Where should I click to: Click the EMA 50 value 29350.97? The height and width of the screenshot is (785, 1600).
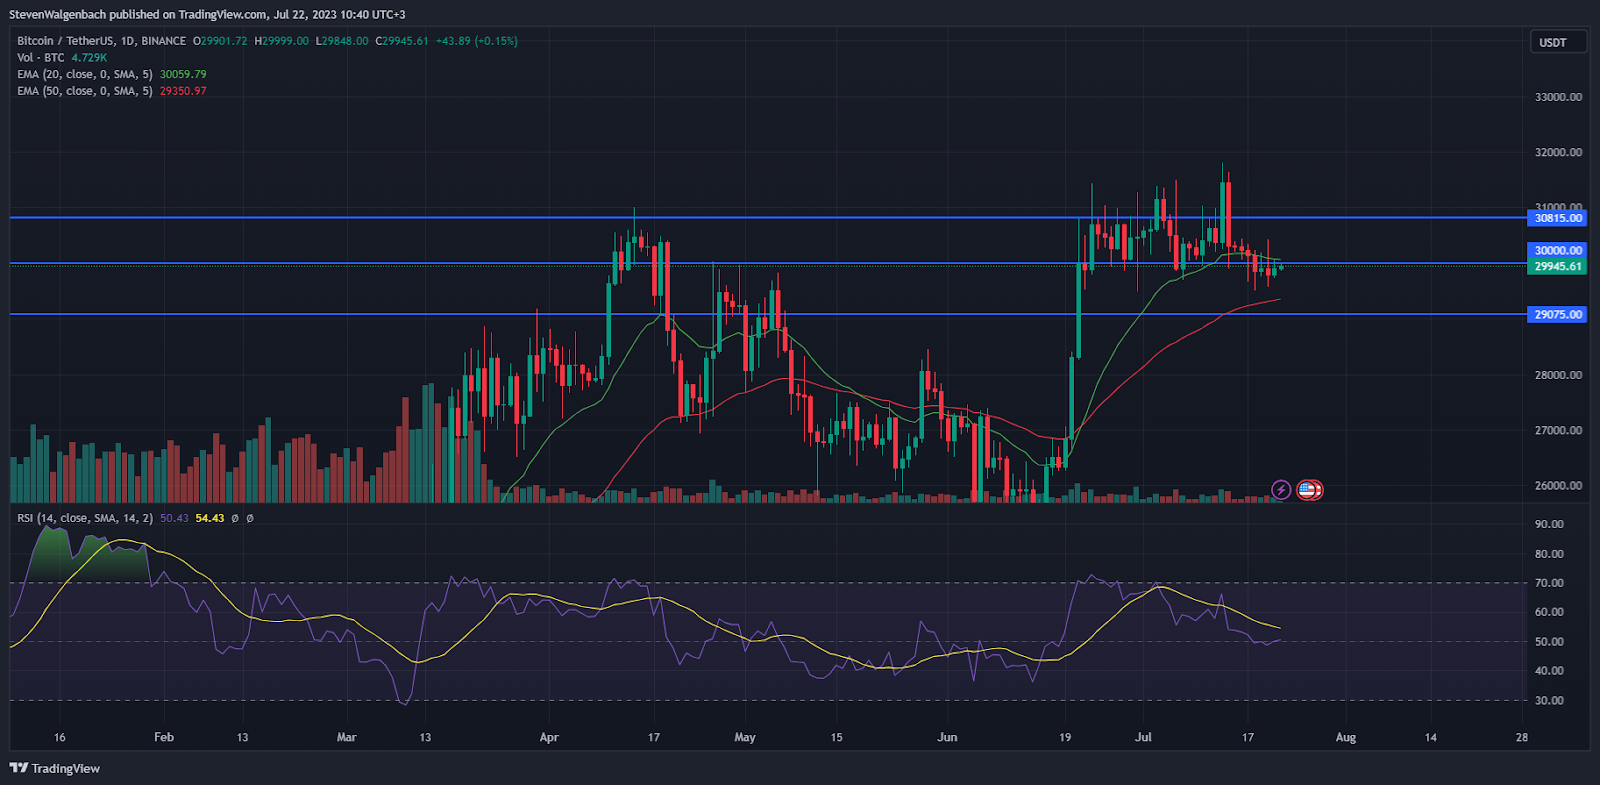(183, 91)
